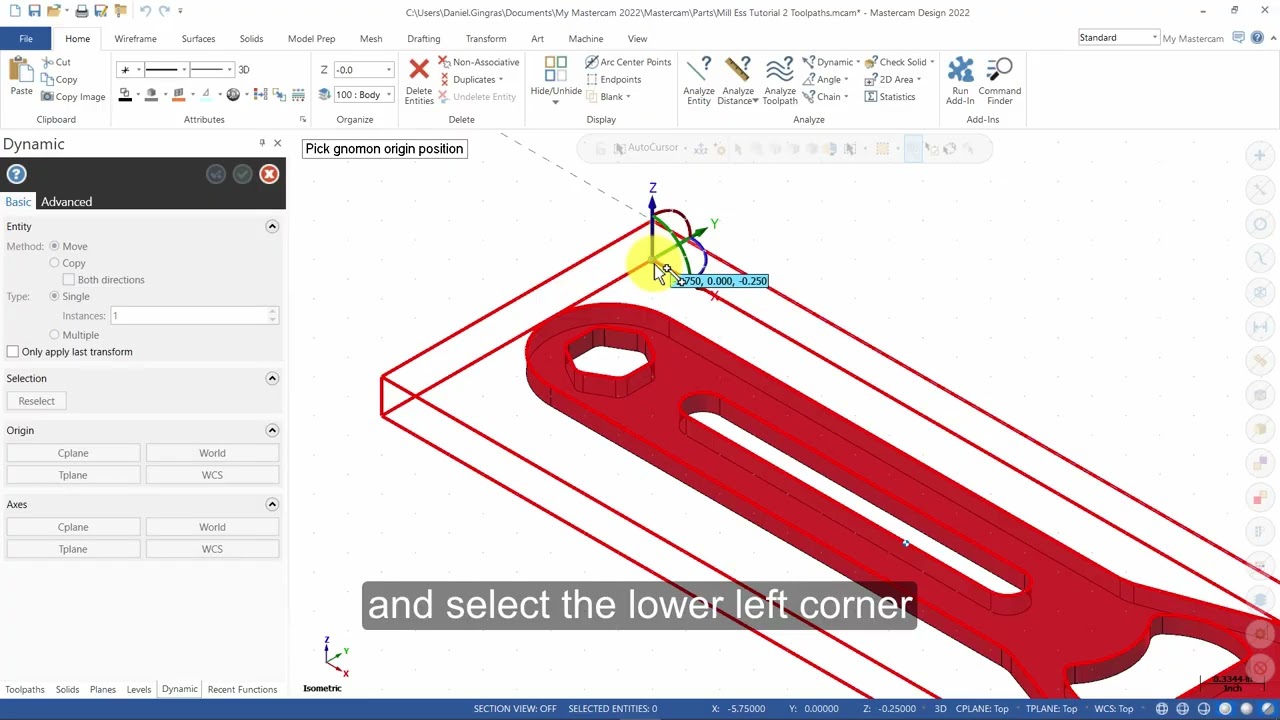The width and height of the screenshot is (1280, 720).
Task: Click the Print icon in quick access
Action: (x=82, y=11)
